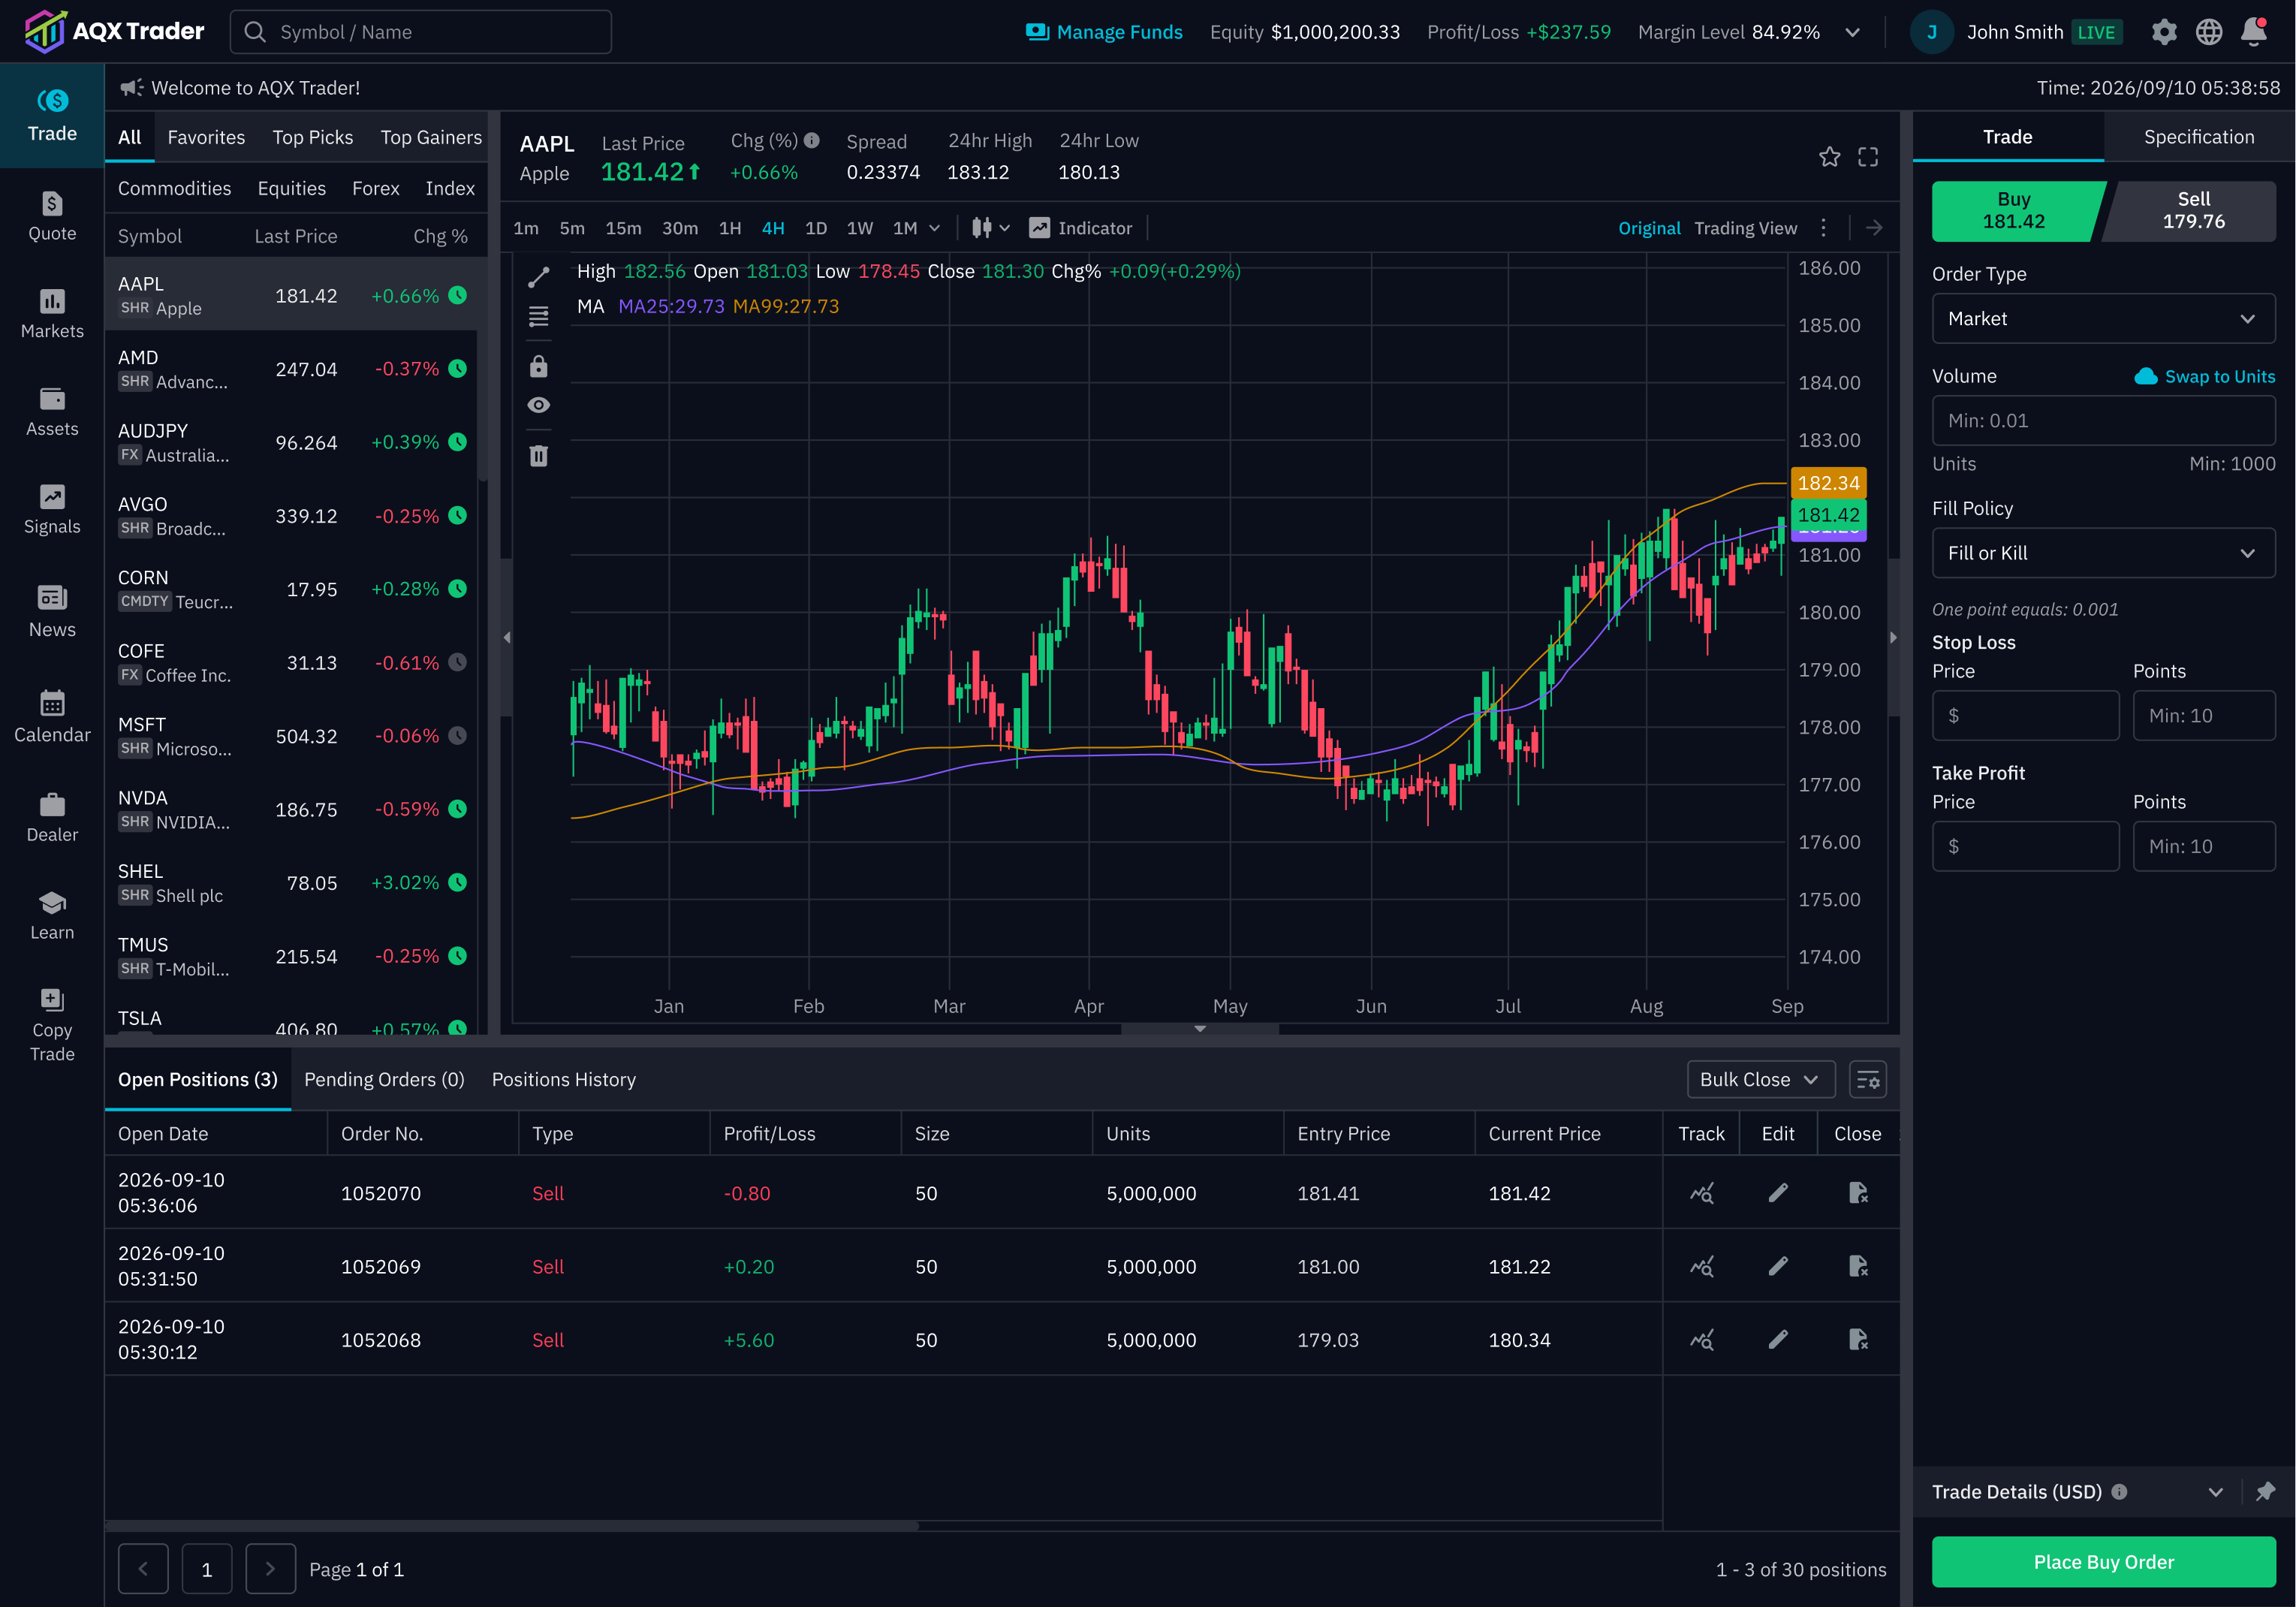Open the Pending Orders (0) tab
2296x1607 pixels.
[x=384, y=1079]
